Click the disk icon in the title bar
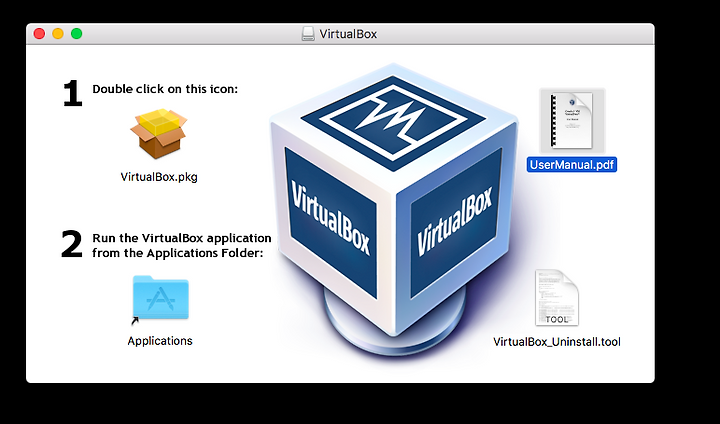The image size is (720, 424). click(x=308, y=34)
